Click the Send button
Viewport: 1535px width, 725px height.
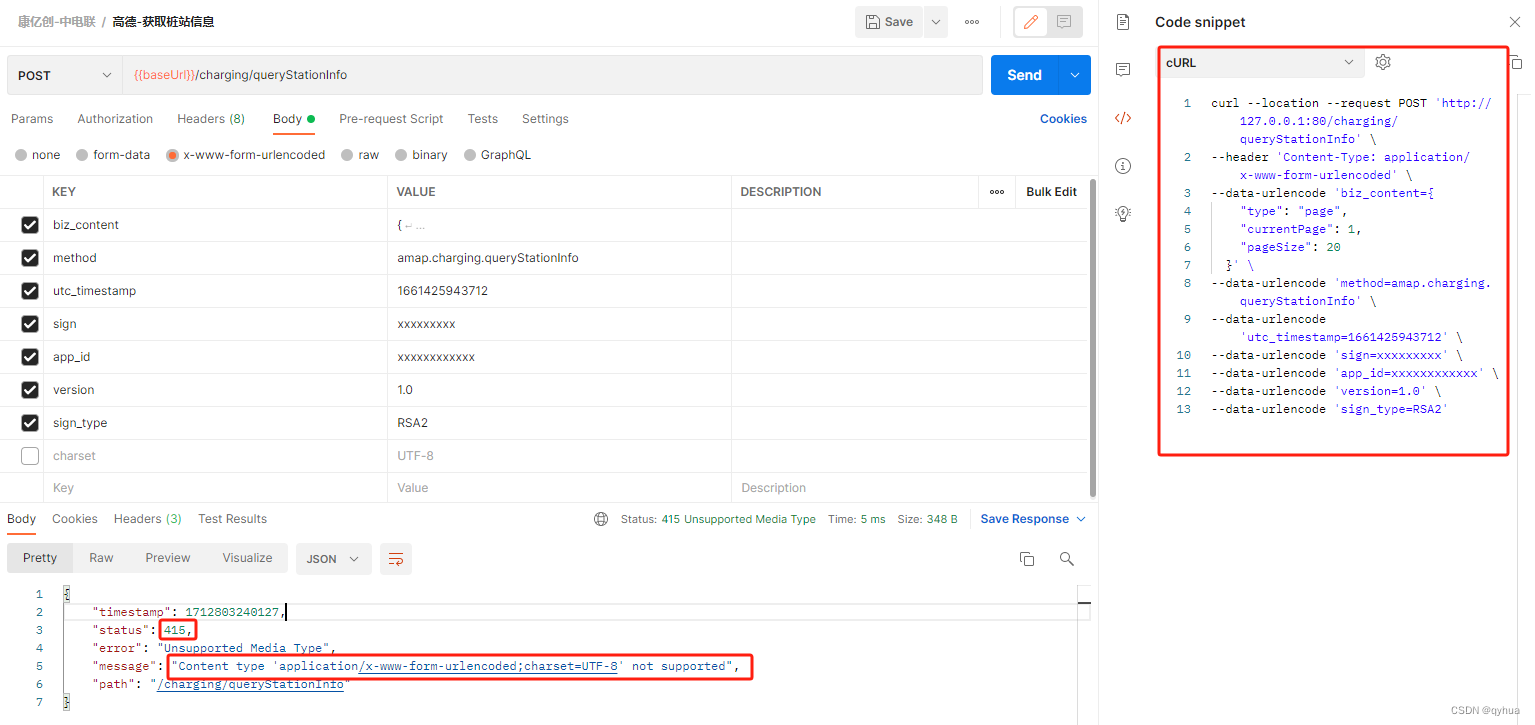tap(1023, 74)
